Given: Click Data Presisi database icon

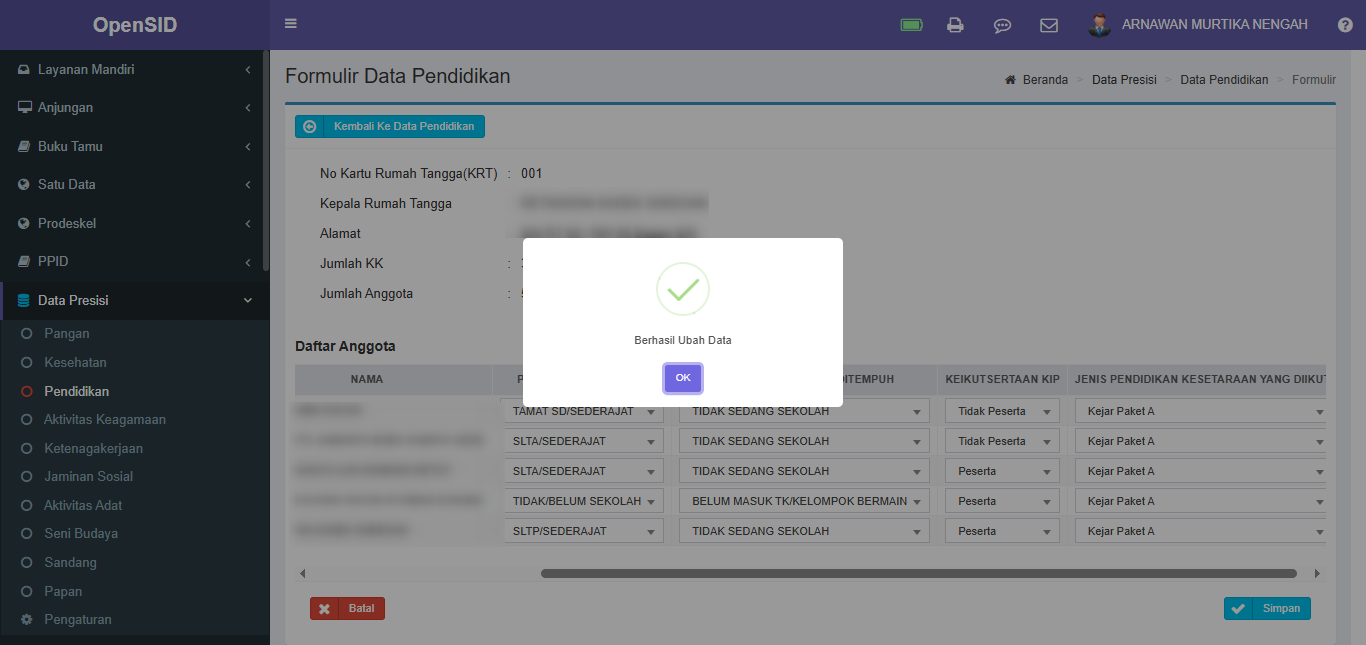Looking at the screenshot, I should click(x=24, y=300).
